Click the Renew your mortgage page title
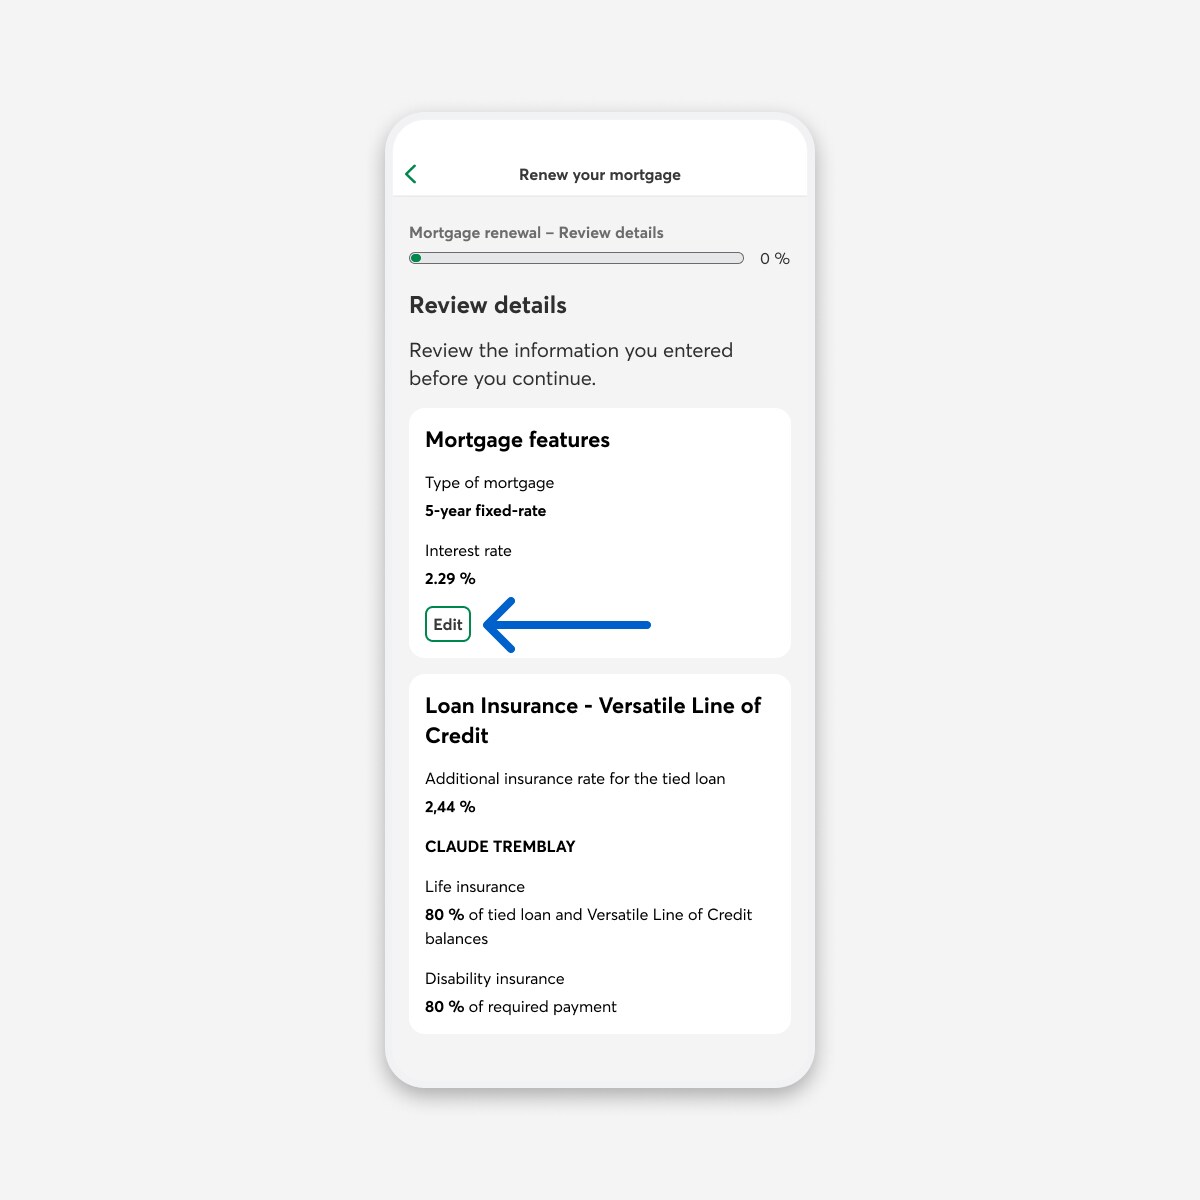This screenshot has height=1200, width=1200. tap(599, 174)
